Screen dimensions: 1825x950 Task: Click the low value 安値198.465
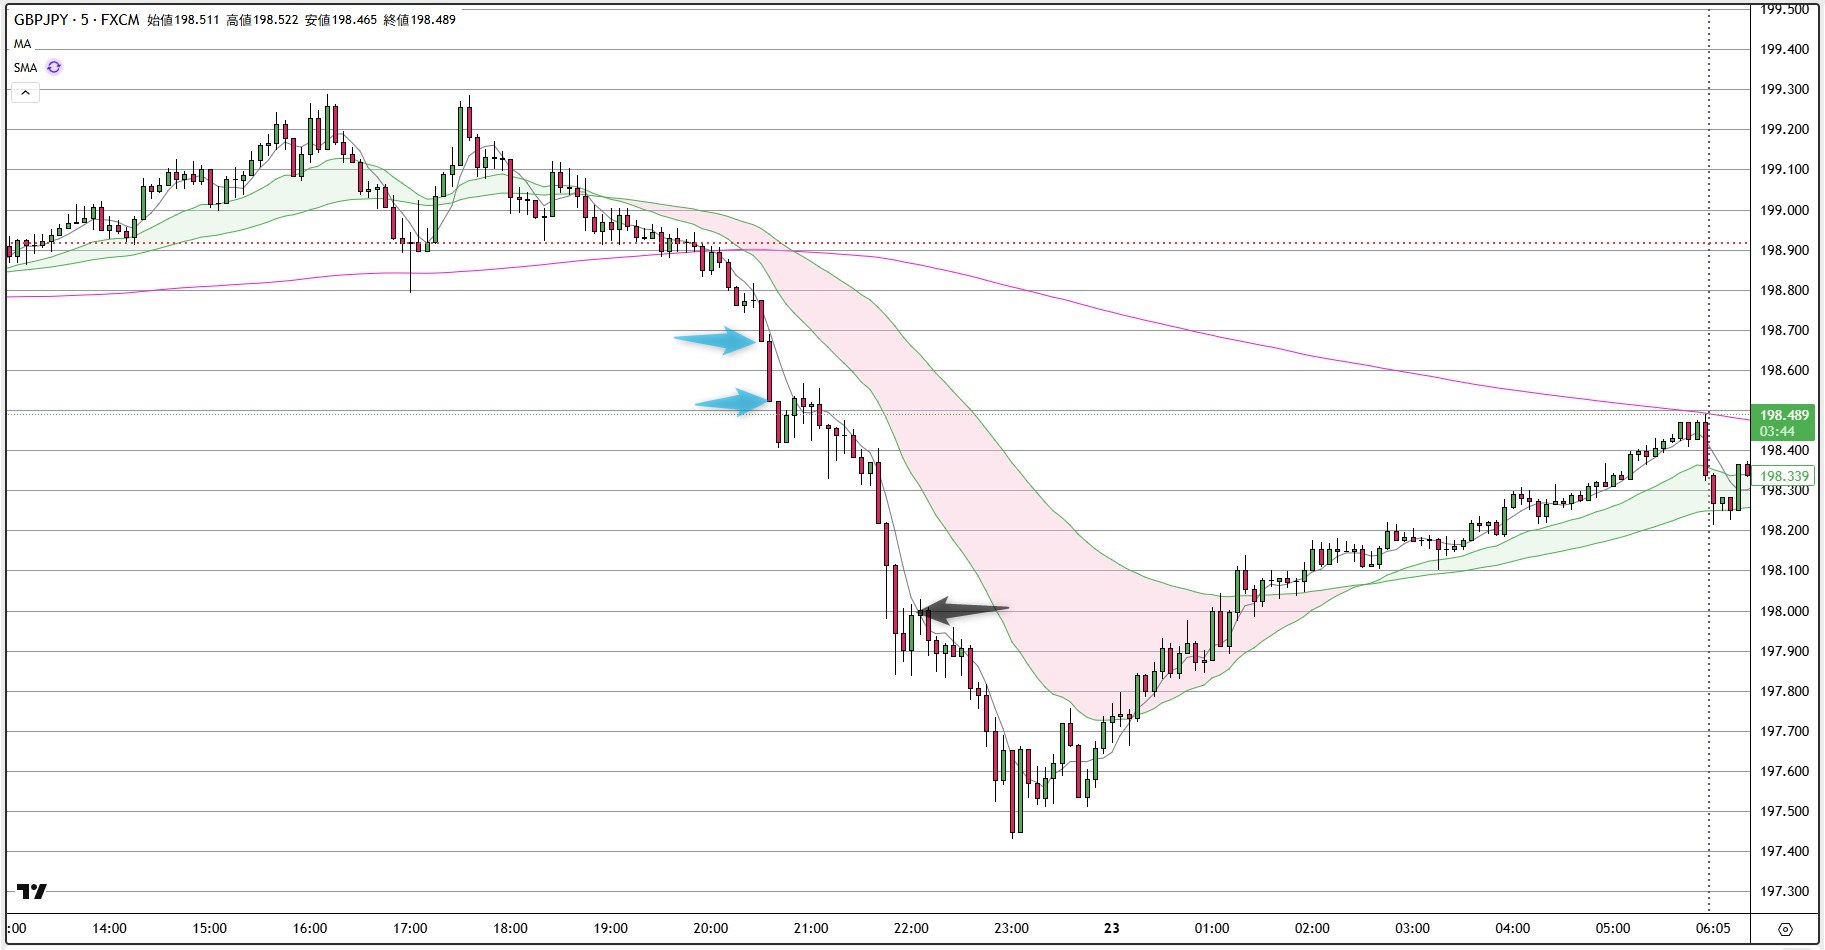tap(341, 19)
